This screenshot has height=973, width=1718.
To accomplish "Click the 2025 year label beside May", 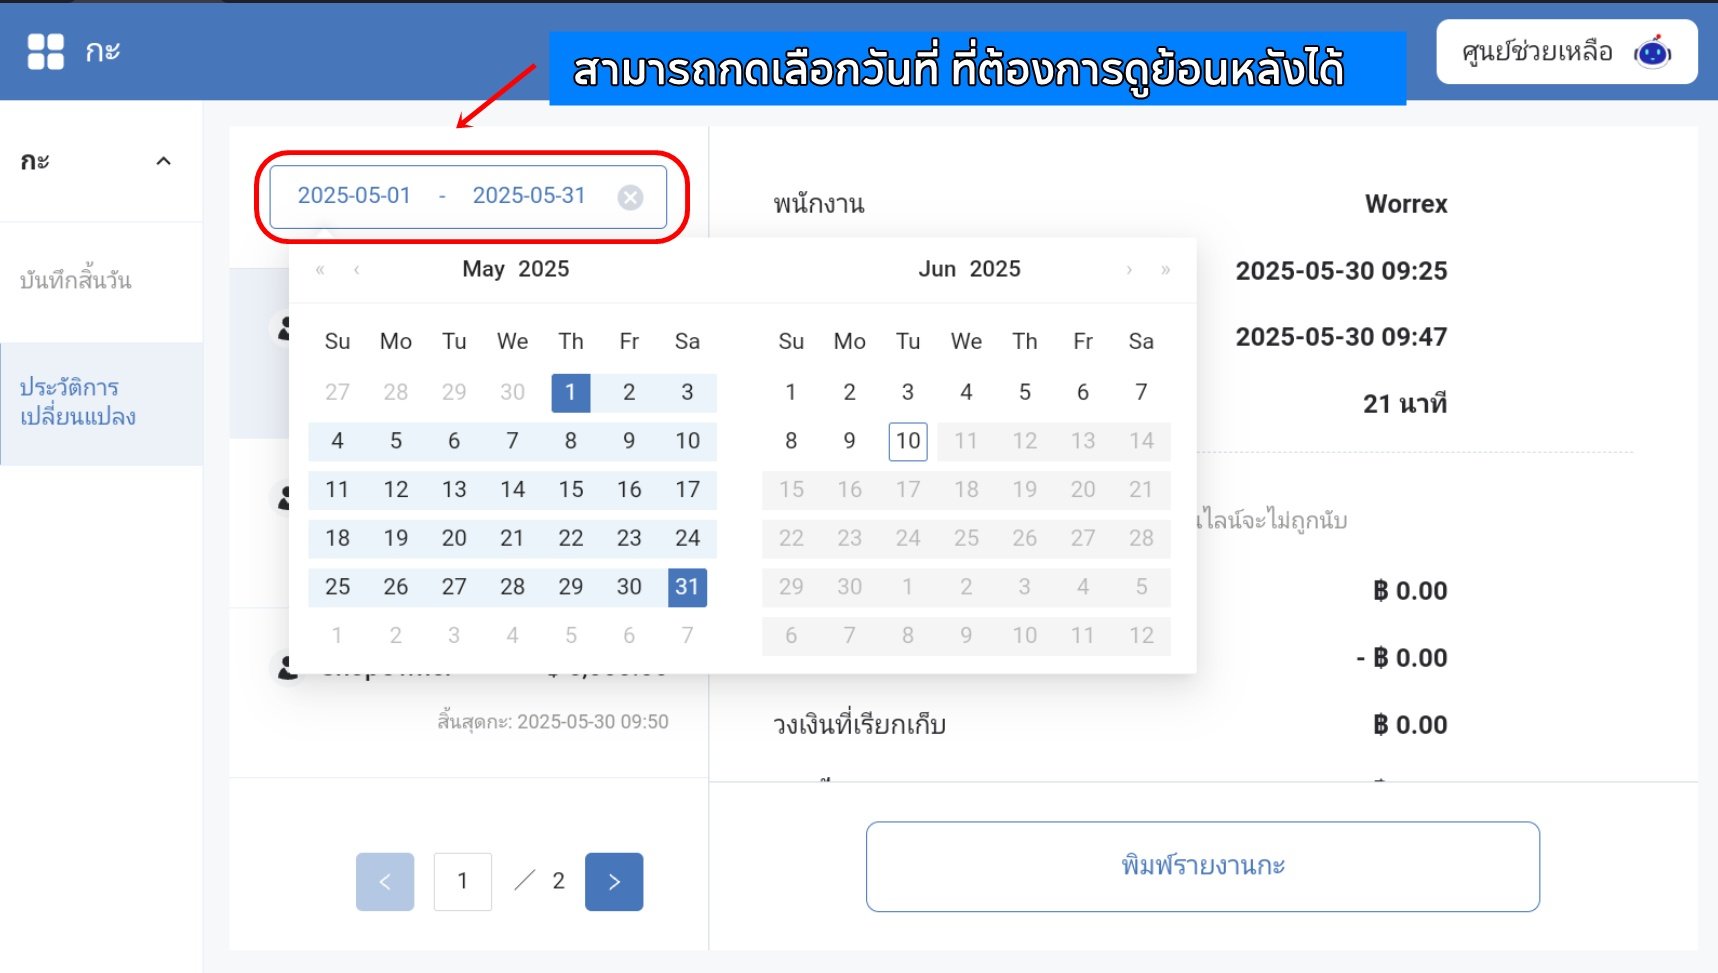I will pos(544,269).
